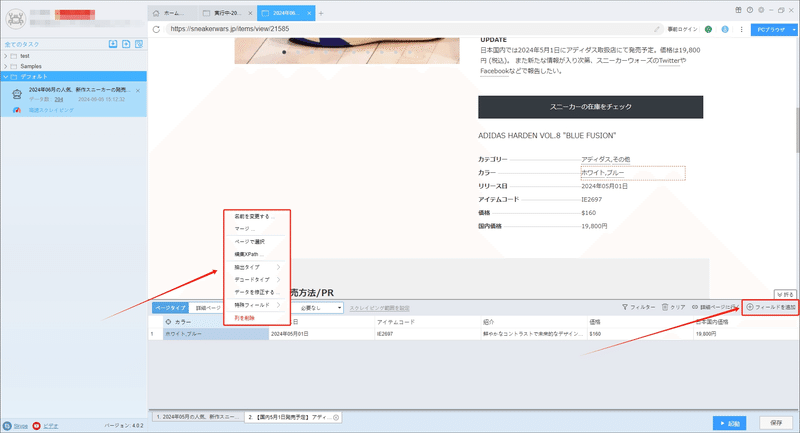Screen dimensions: 800x433
Task: Click the 高速スクレイピング link
Action: tap(51, 110)
